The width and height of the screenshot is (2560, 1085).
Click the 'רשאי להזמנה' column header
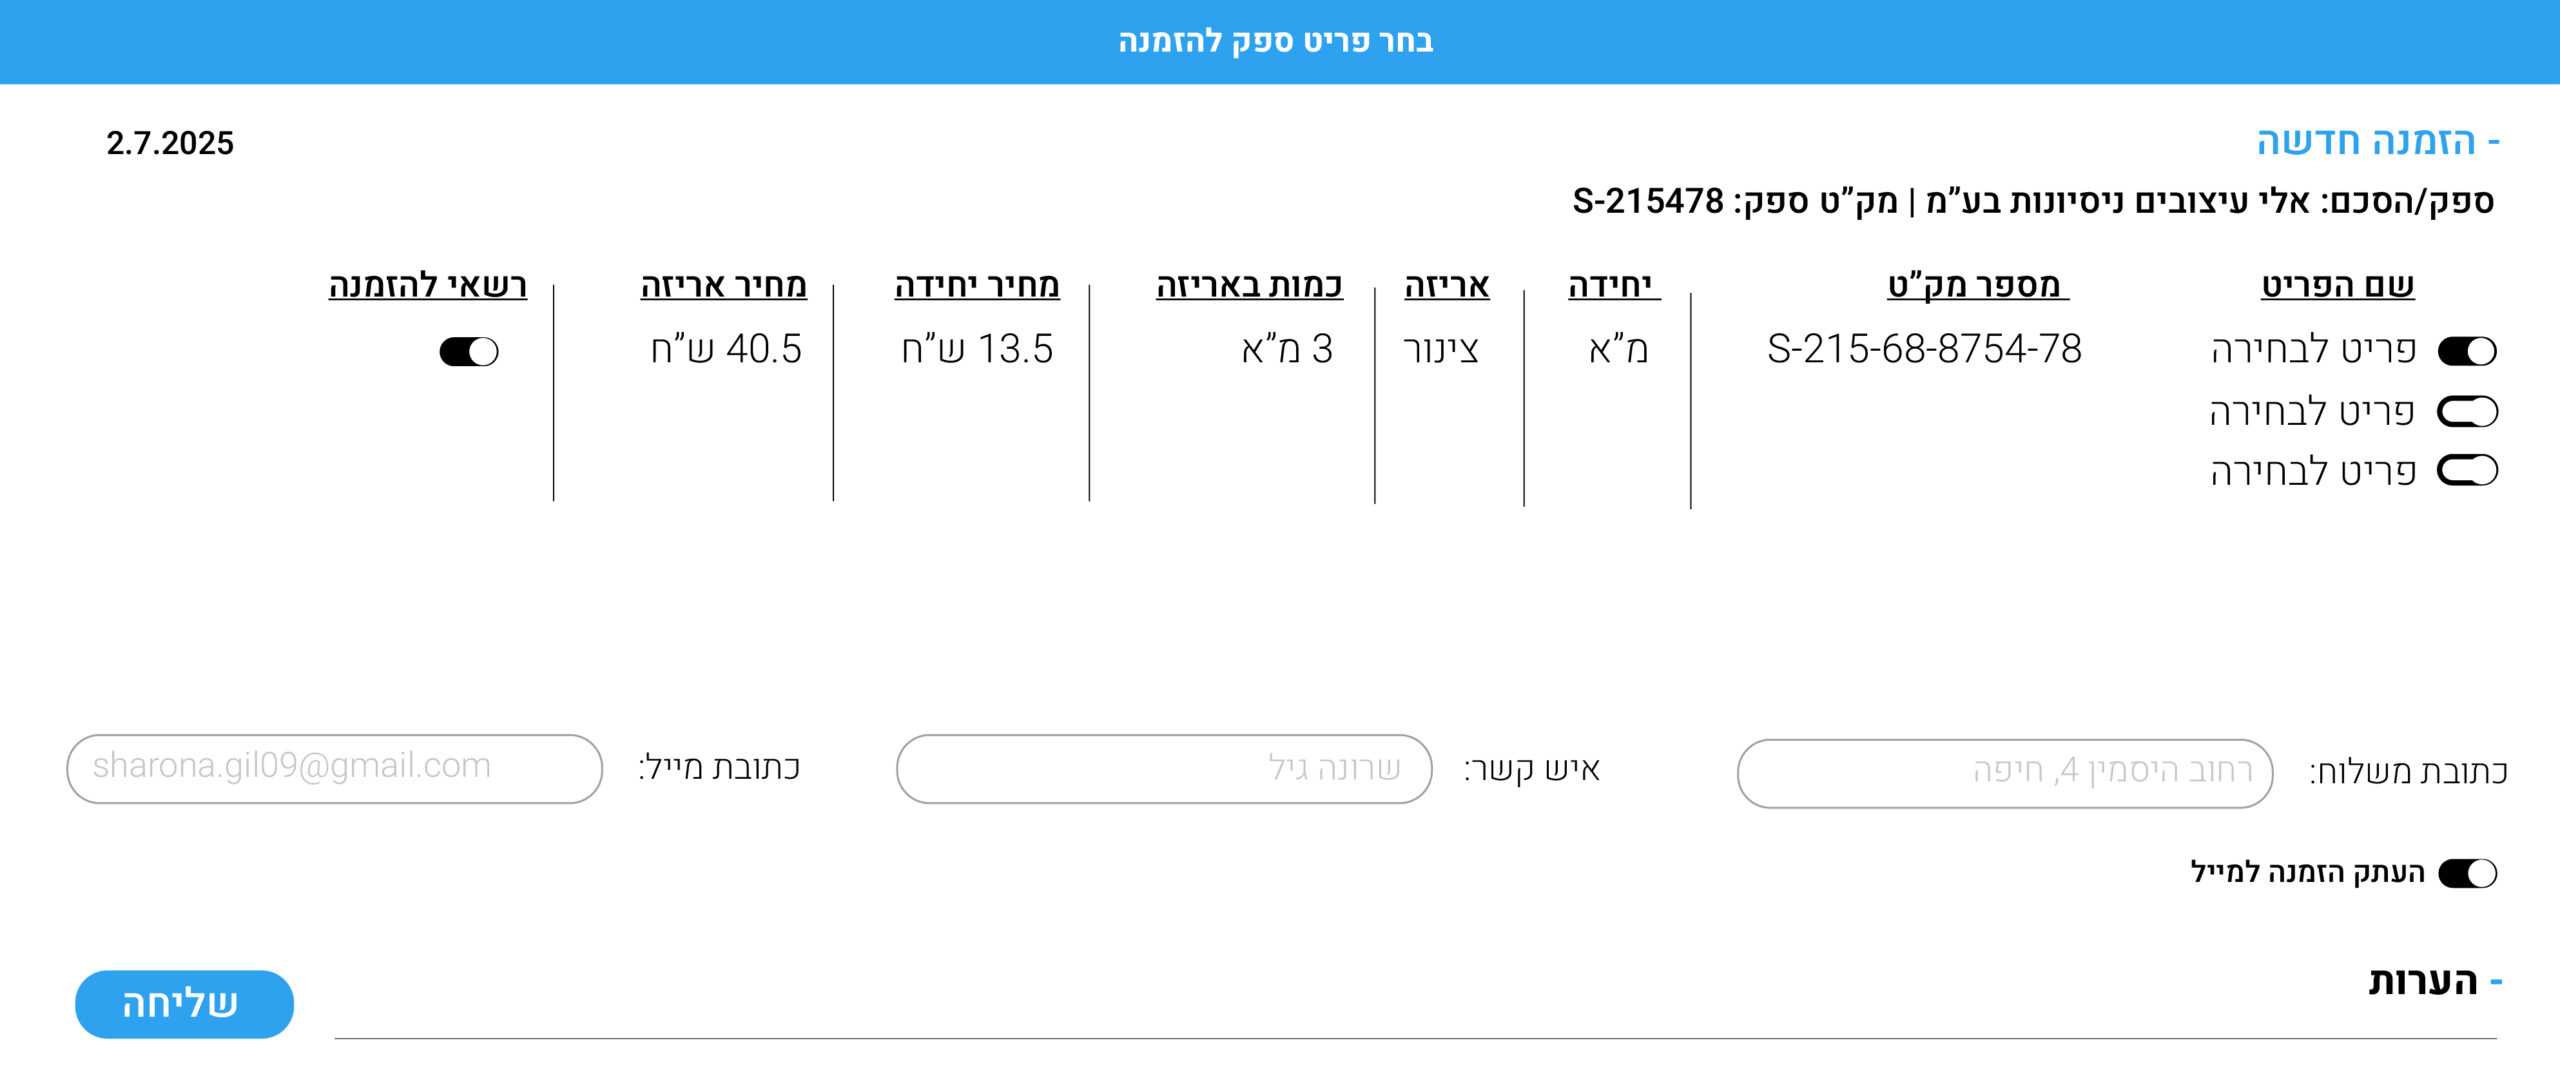(427, 285)
